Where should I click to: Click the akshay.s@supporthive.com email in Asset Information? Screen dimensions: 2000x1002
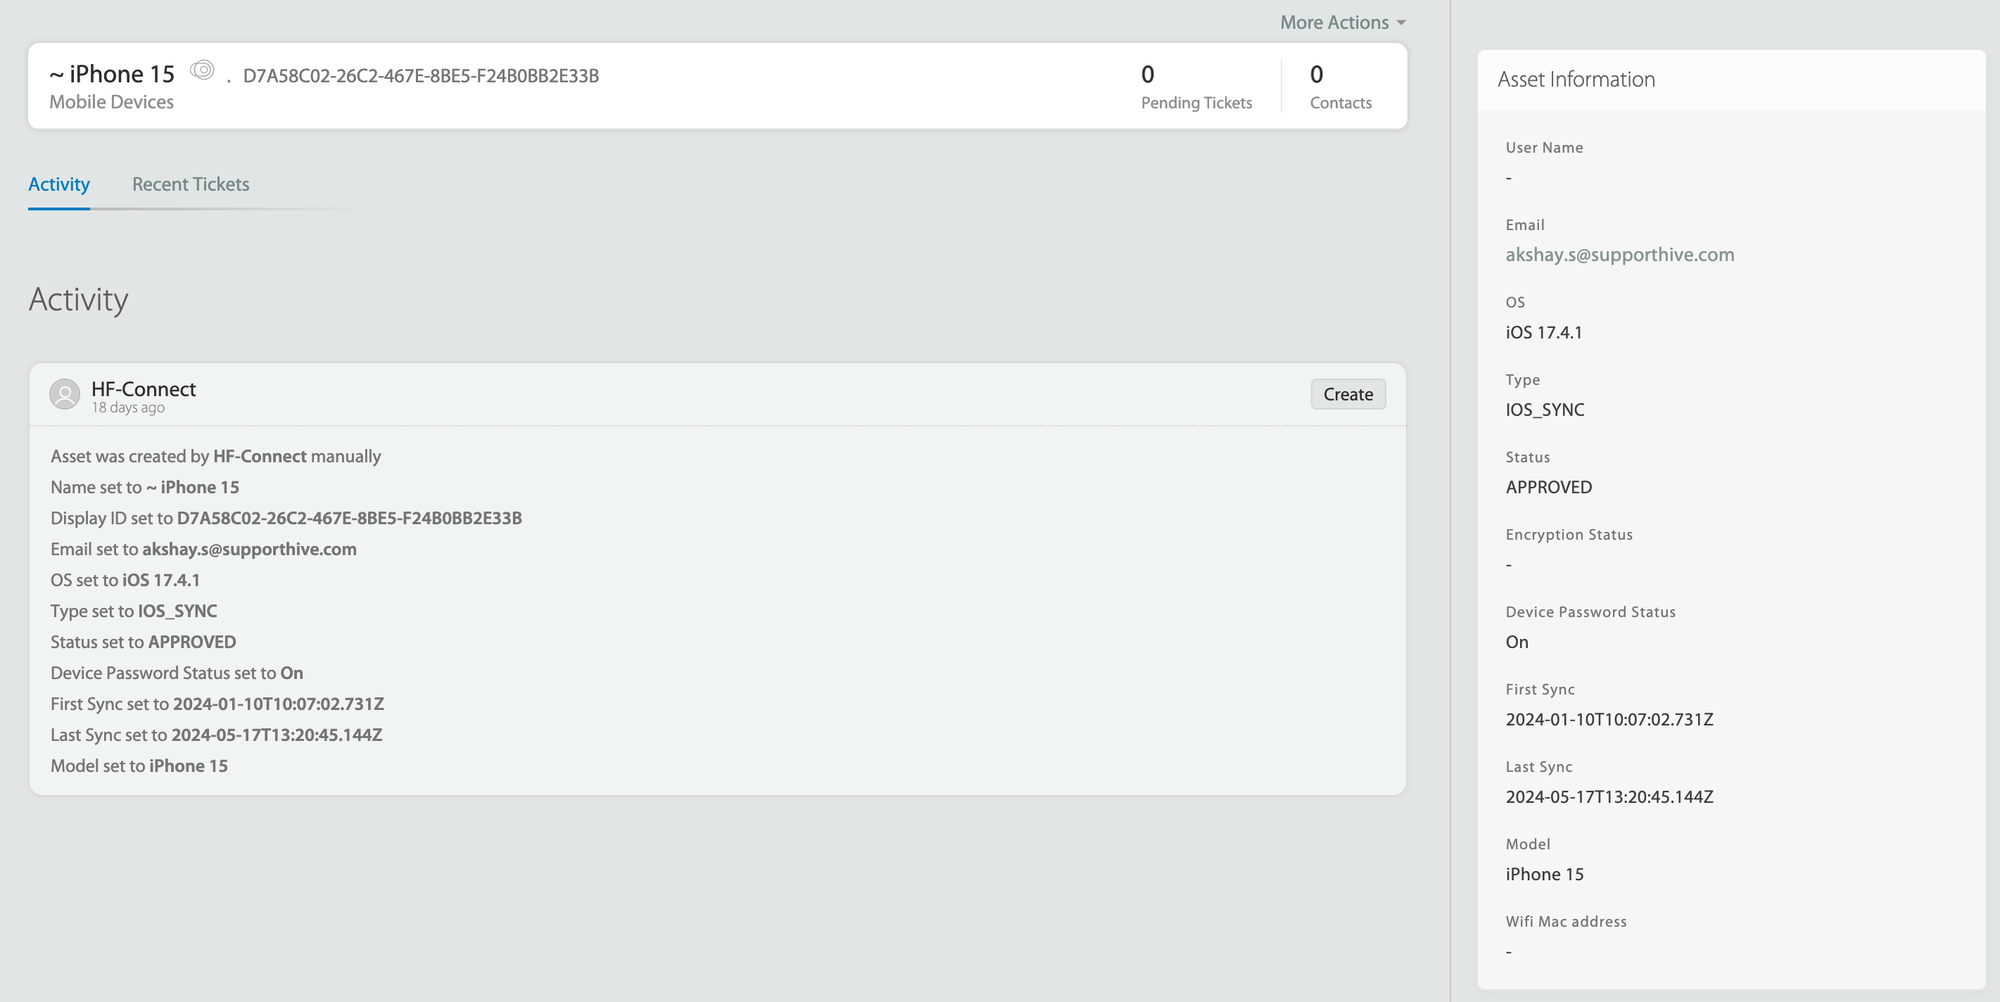pyautogui.click(x=1619, y=254)
